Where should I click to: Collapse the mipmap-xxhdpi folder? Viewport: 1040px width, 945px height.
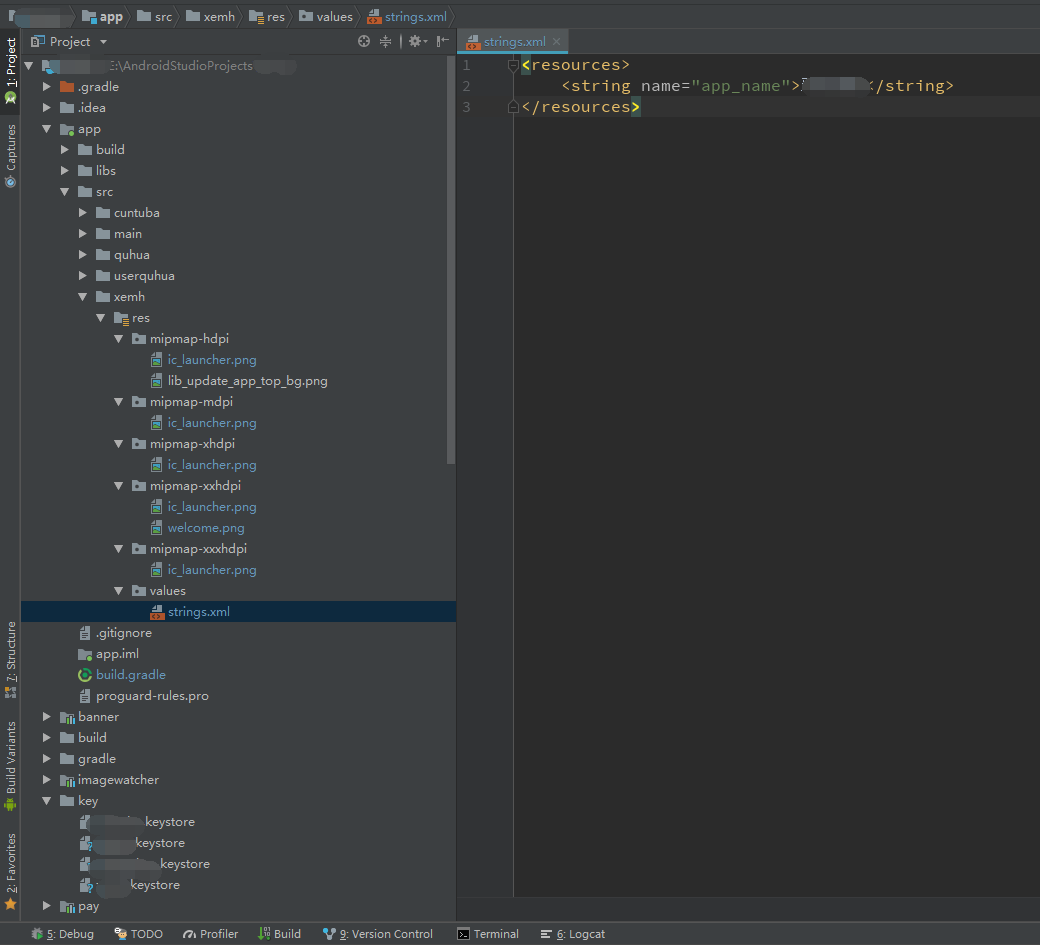118,485
